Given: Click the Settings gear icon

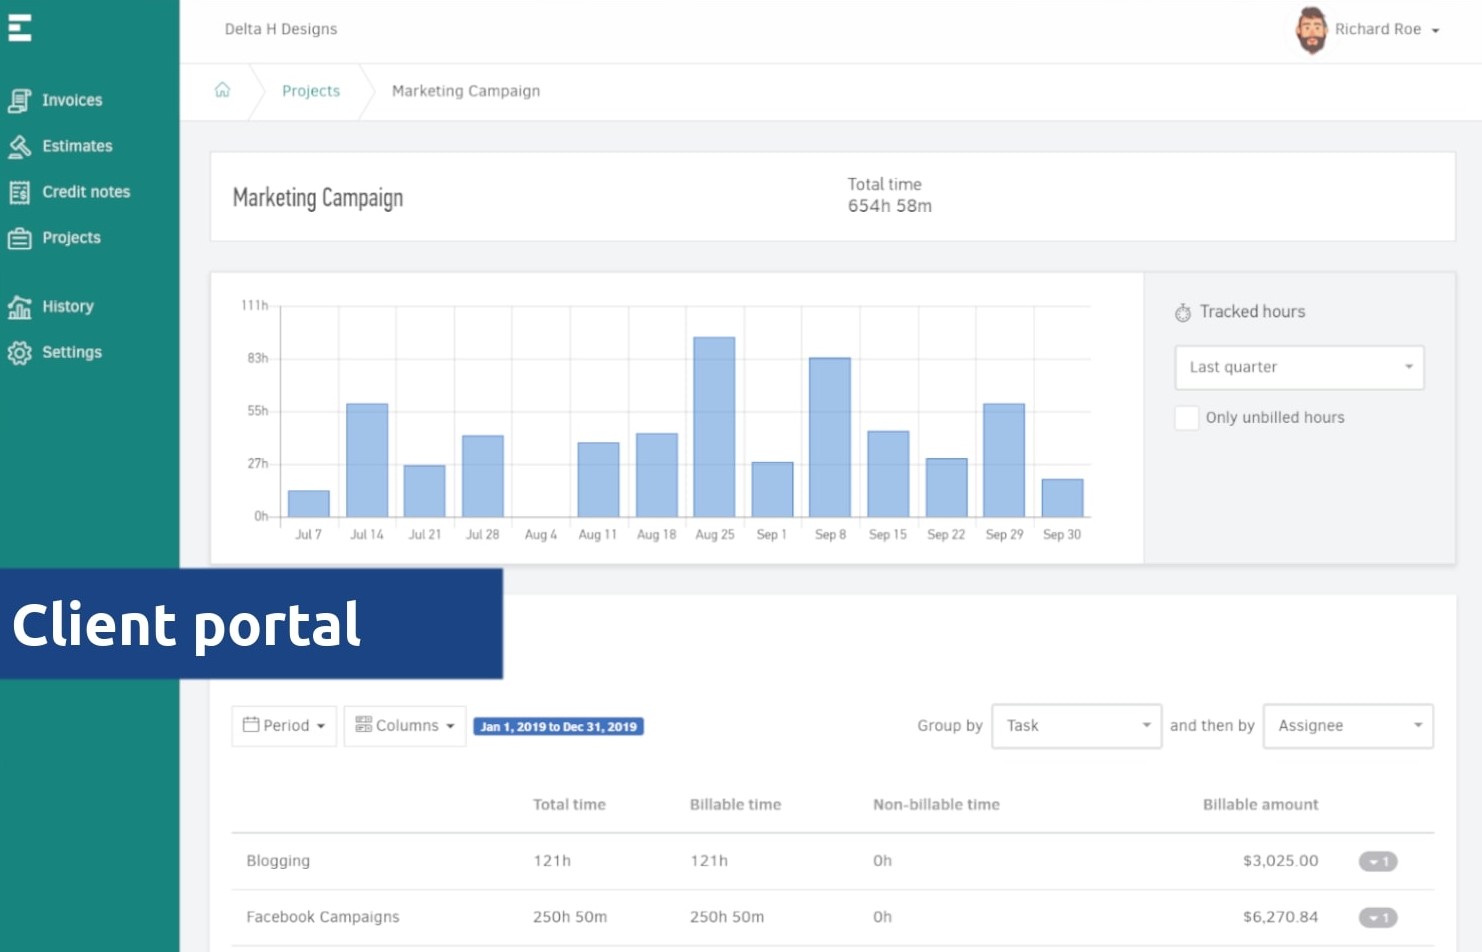Looking at the screenshot, I should coord(19,353).
